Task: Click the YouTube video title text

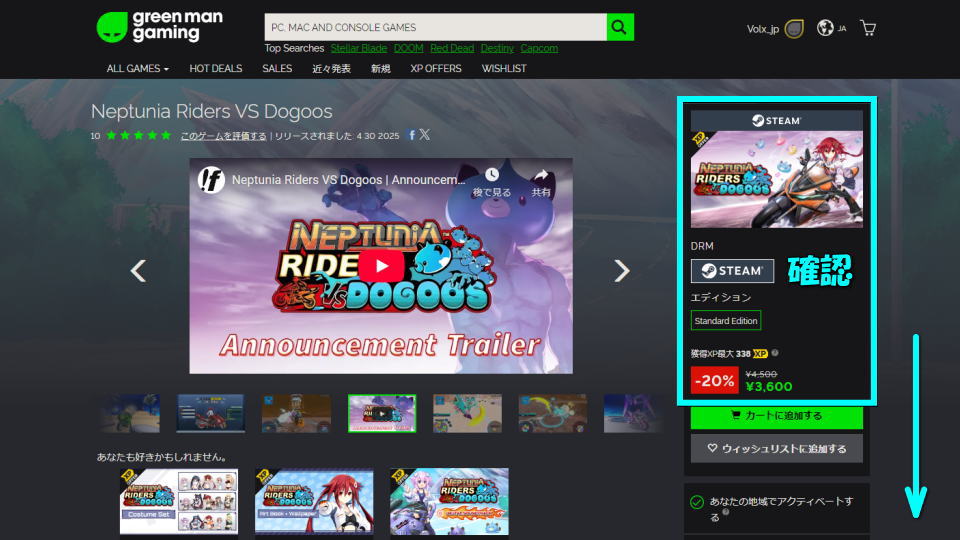Action: tap(348, 180)
